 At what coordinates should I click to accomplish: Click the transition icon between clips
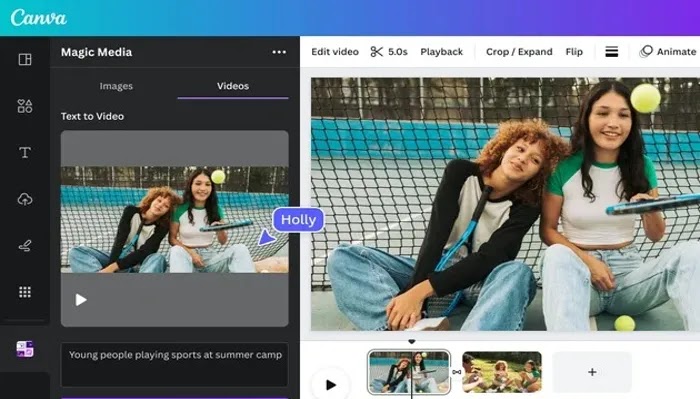457,372
